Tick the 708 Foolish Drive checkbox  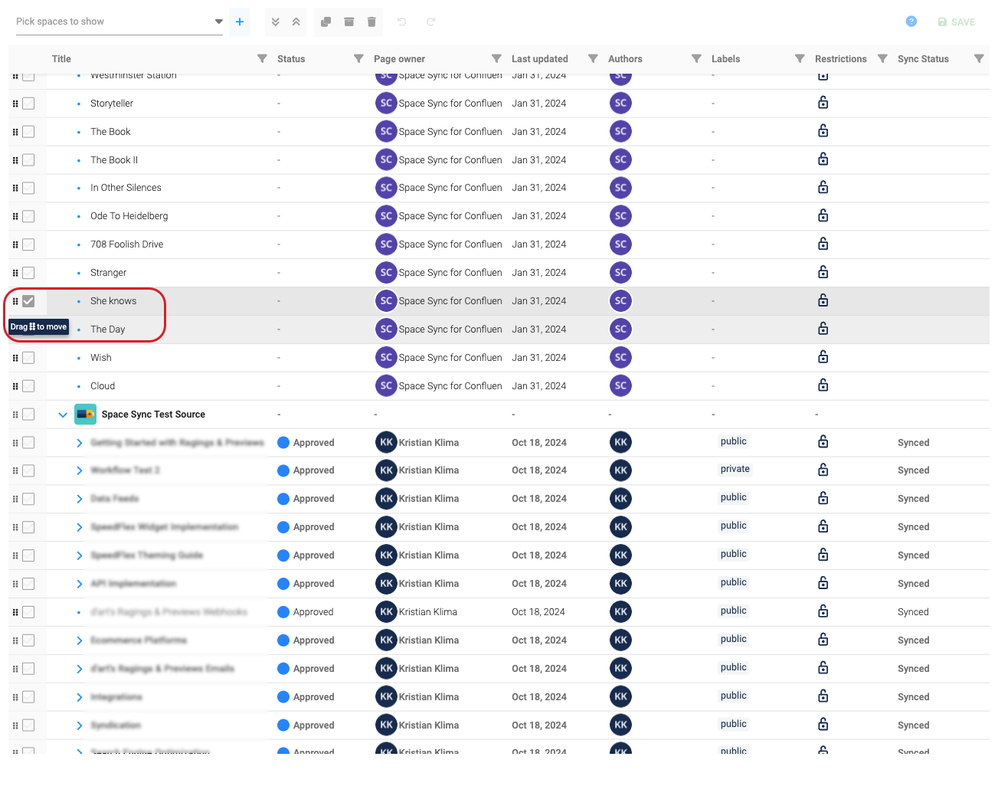pyautogui.click(x=29, y=244)
